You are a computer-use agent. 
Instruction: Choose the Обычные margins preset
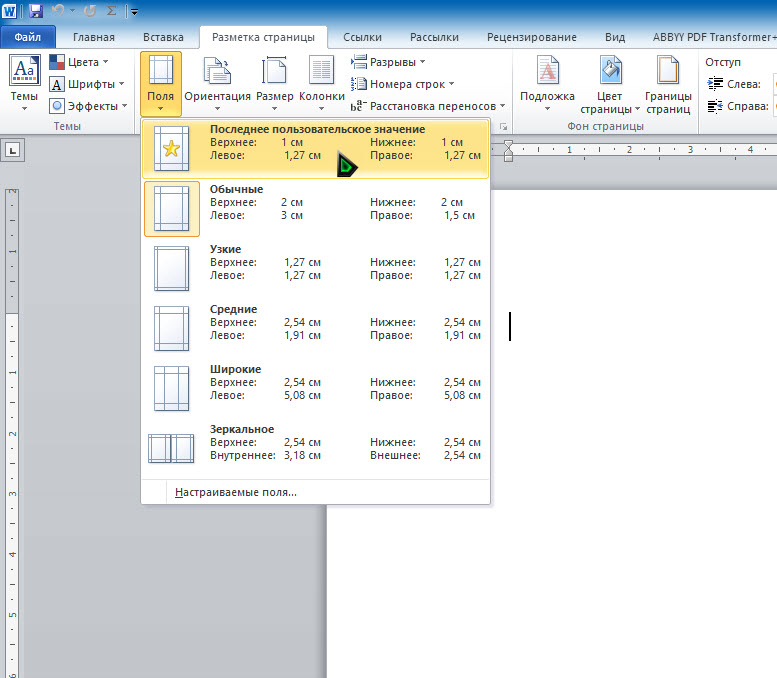tap(316, 209)
